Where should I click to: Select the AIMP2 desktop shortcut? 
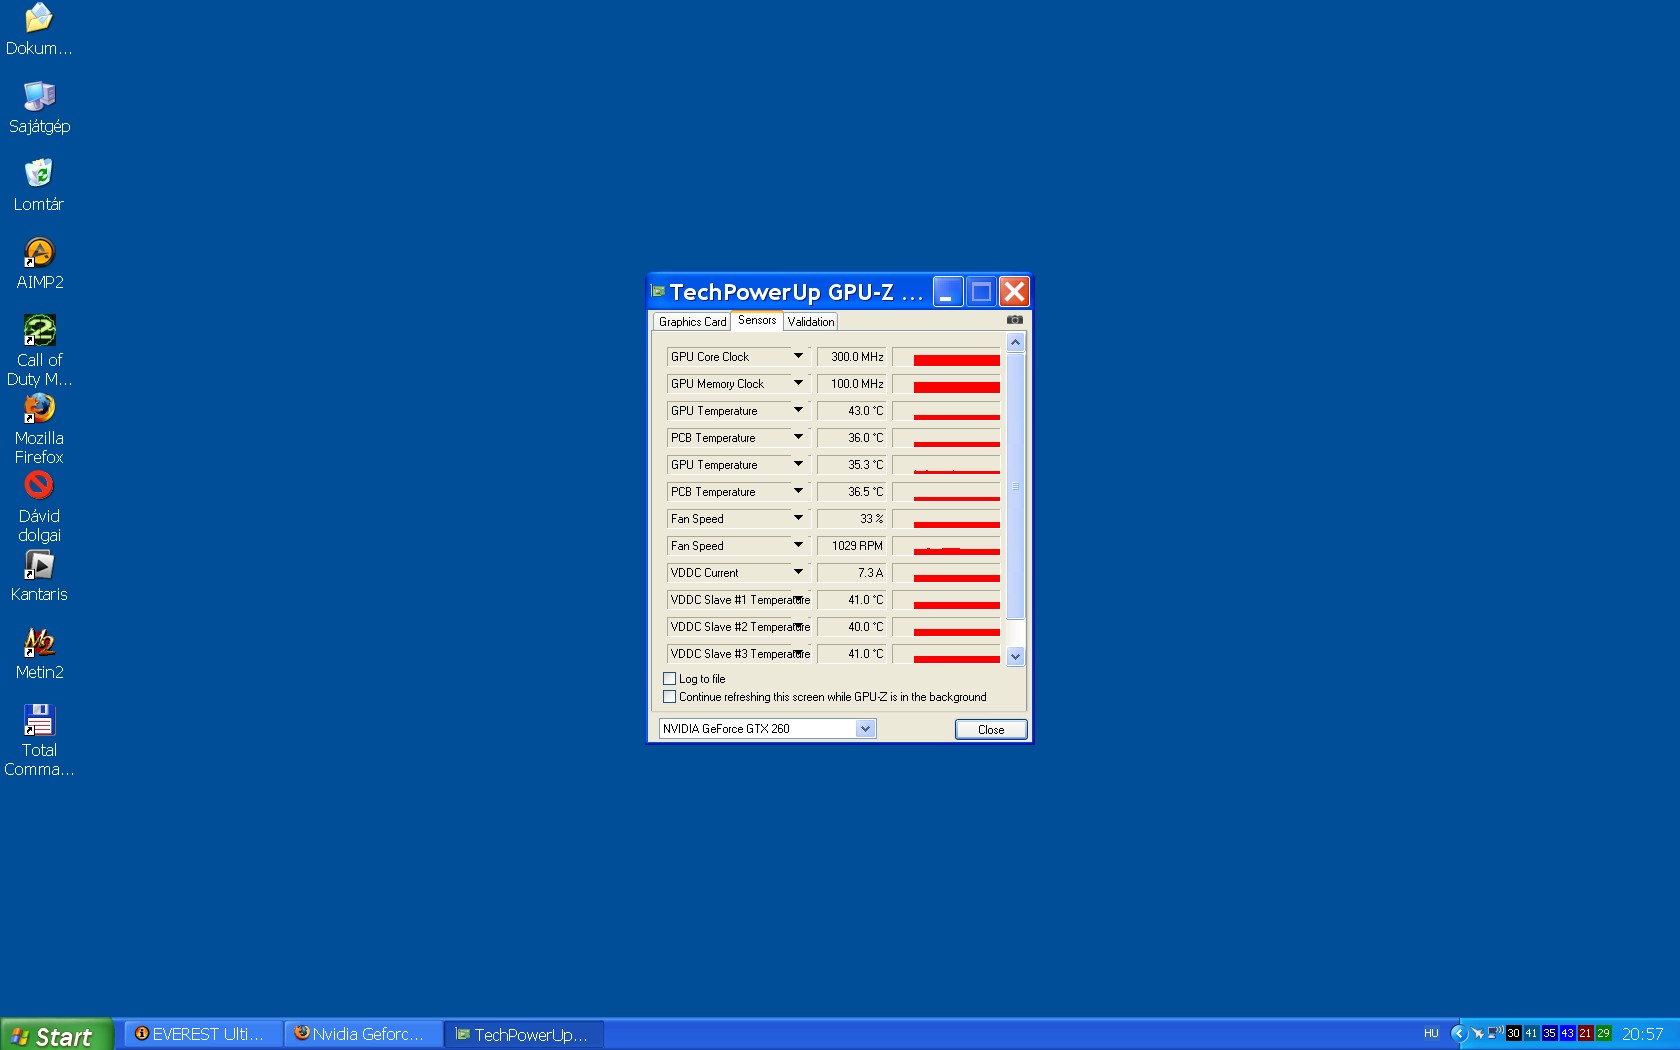[x=39, y=264]
